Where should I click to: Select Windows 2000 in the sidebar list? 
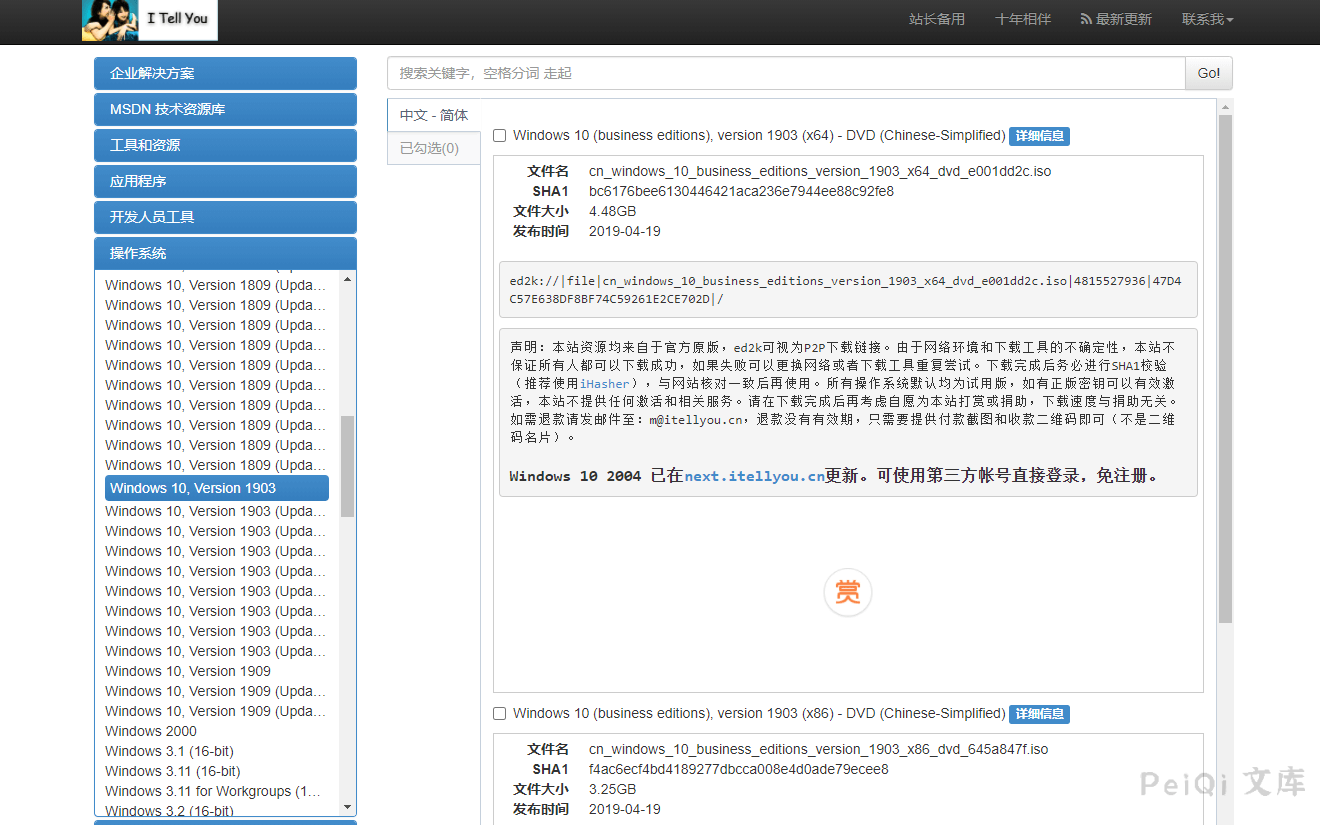tap(150, 731)
